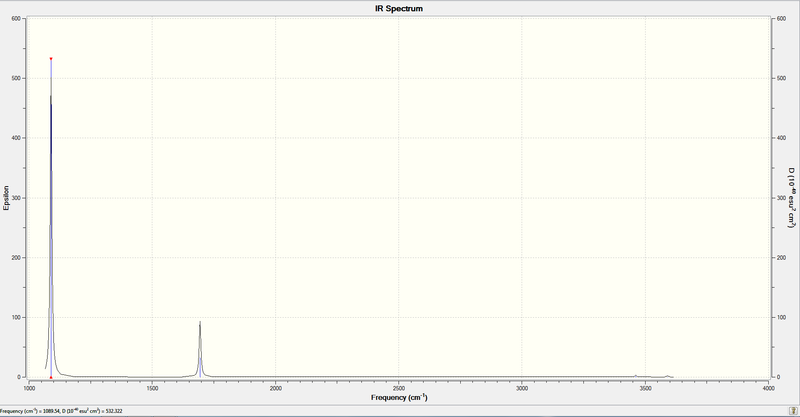
Task: Click the x-axis tick label 3000
Action: (522, 388)
